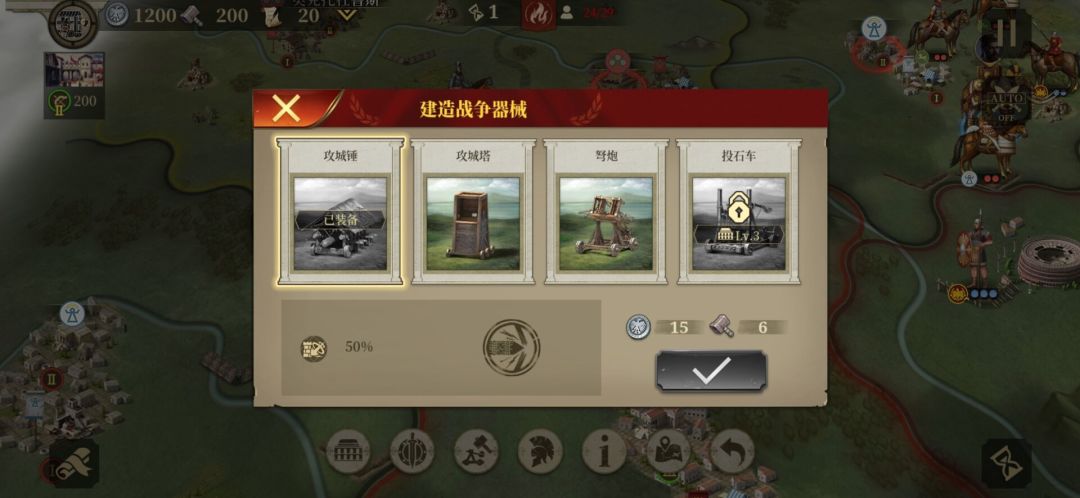The height and width of the screenshot is (498, 1080).
Task: Open the city building icon in bottom bar
Action: click(348, 452)
